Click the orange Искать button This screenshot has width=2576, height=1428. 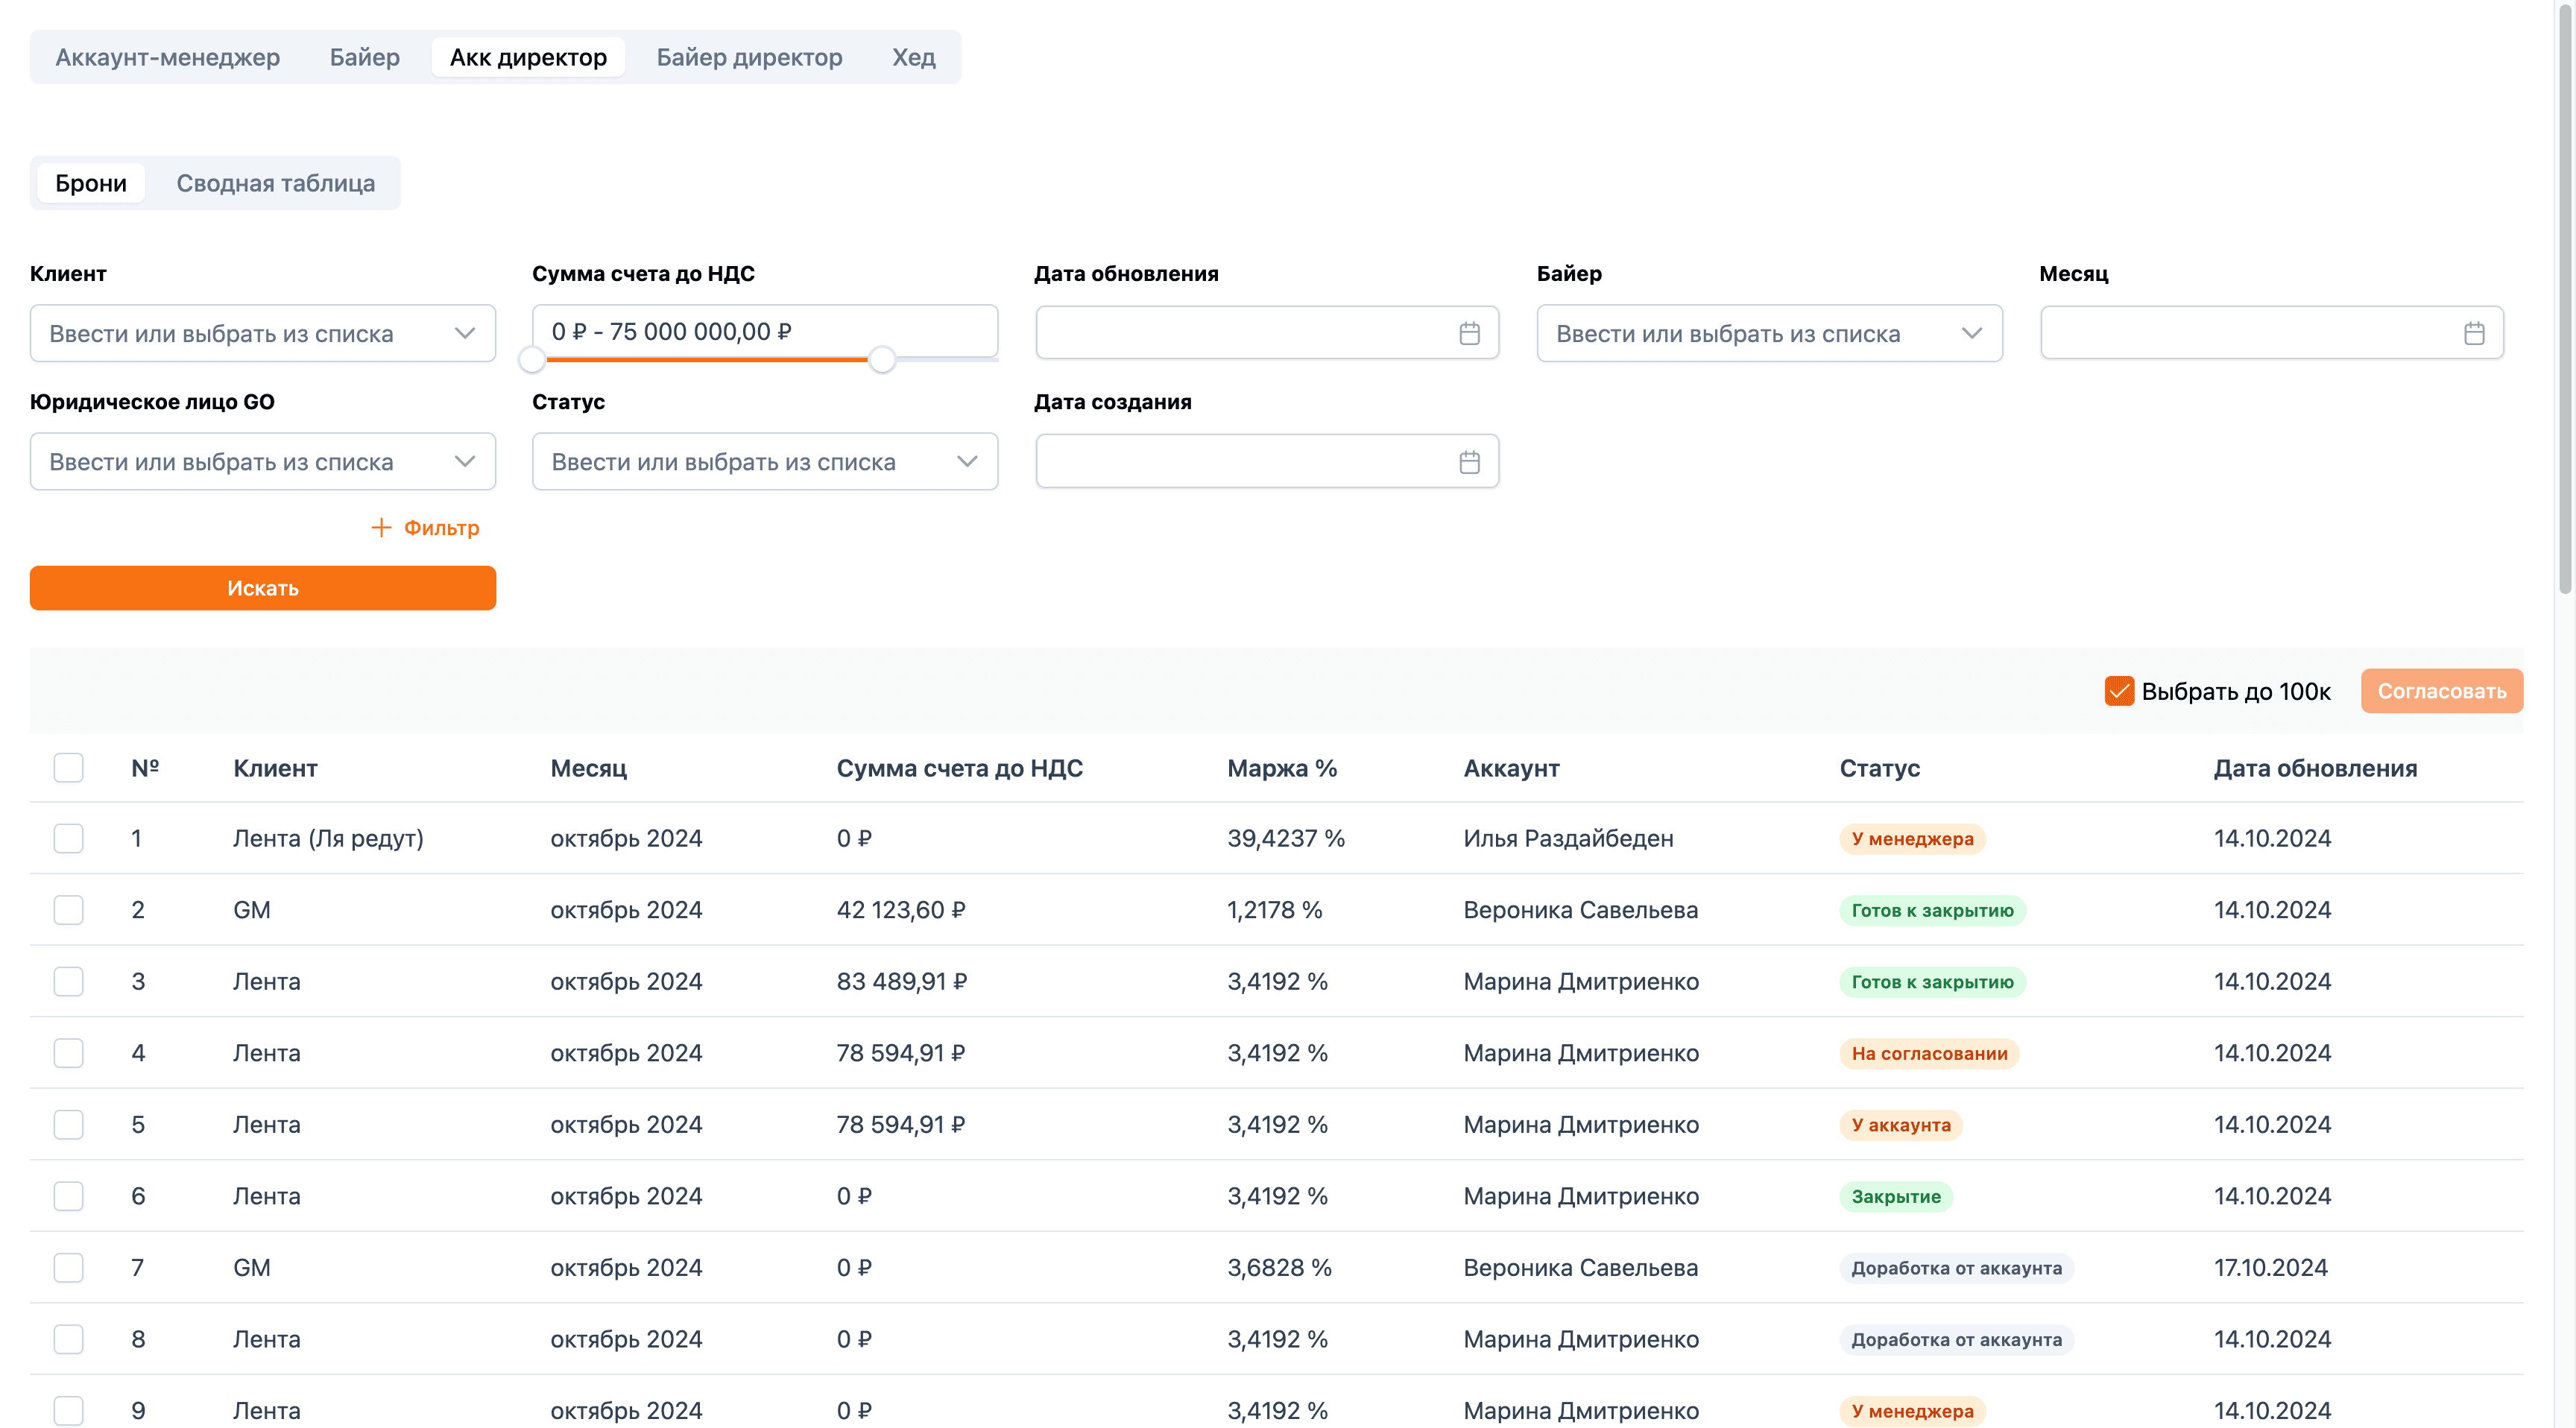click(263, 588)
